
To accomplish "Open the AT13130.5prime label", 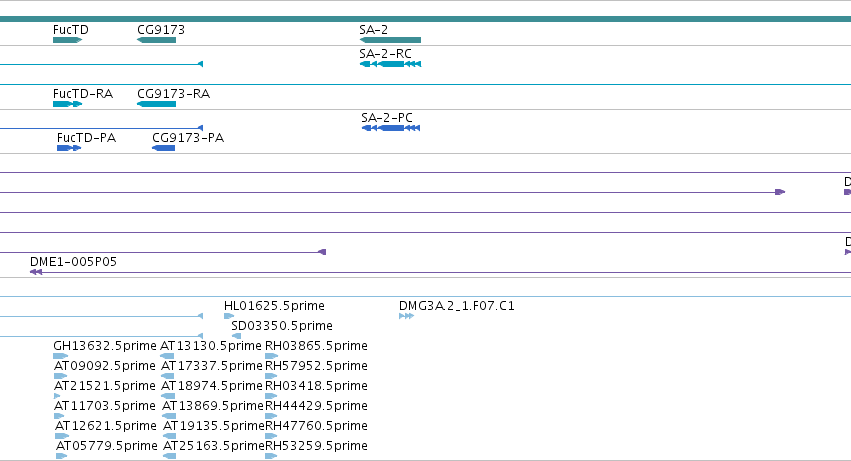I will pos(211,346).
